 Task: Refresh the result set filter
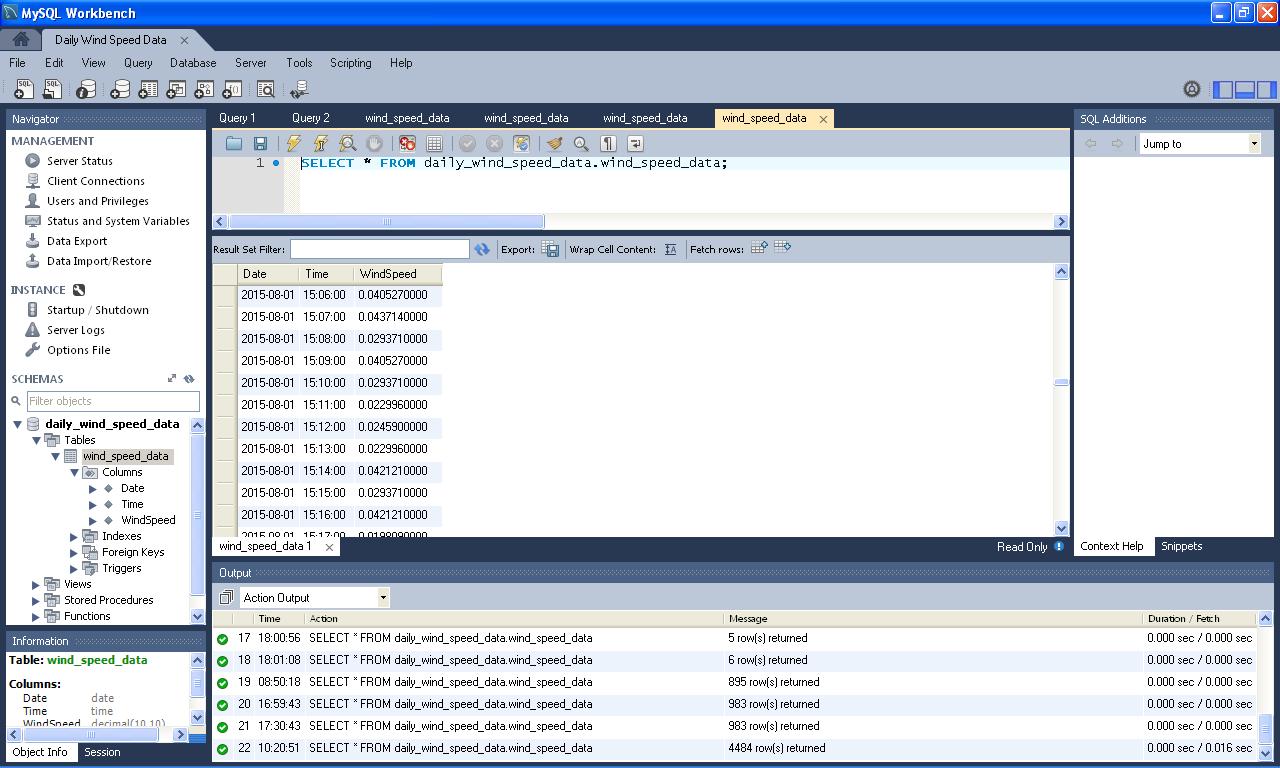point(482,249)
